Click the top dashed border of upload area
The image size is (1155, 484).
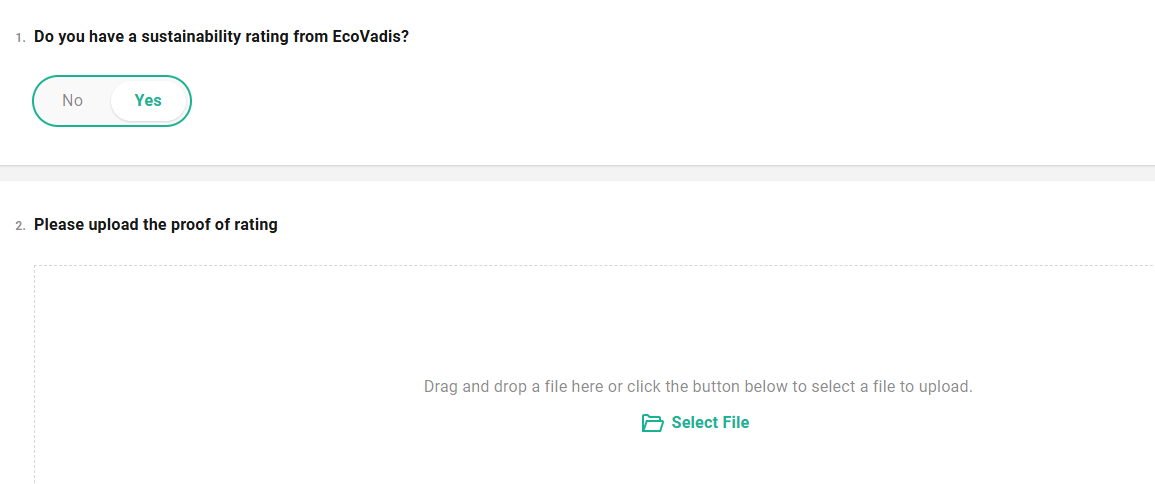click(x=600, y=266)
